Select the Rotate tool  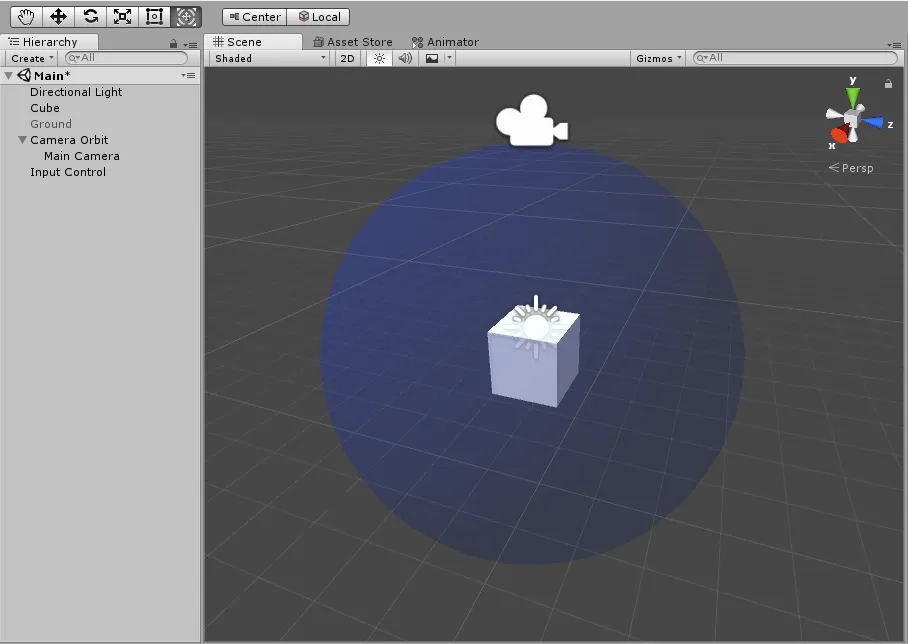90,17
